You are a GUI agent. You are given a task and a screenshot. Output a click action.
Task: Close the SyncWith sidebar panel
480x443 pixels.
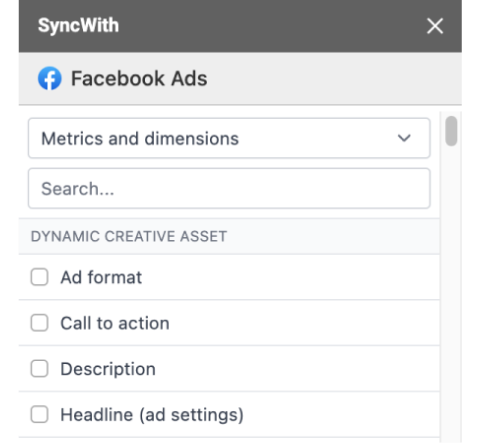point(435,26)
